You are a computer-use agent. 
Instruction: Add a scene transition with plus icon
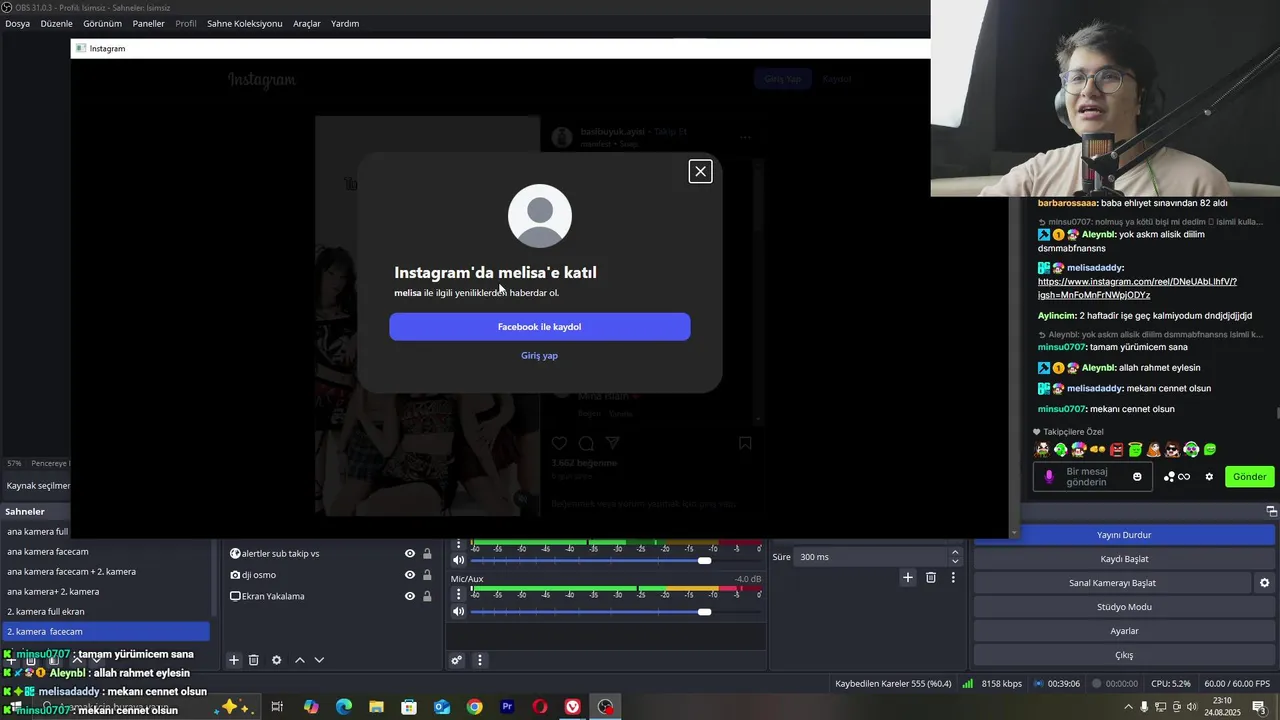coord(908,577)
